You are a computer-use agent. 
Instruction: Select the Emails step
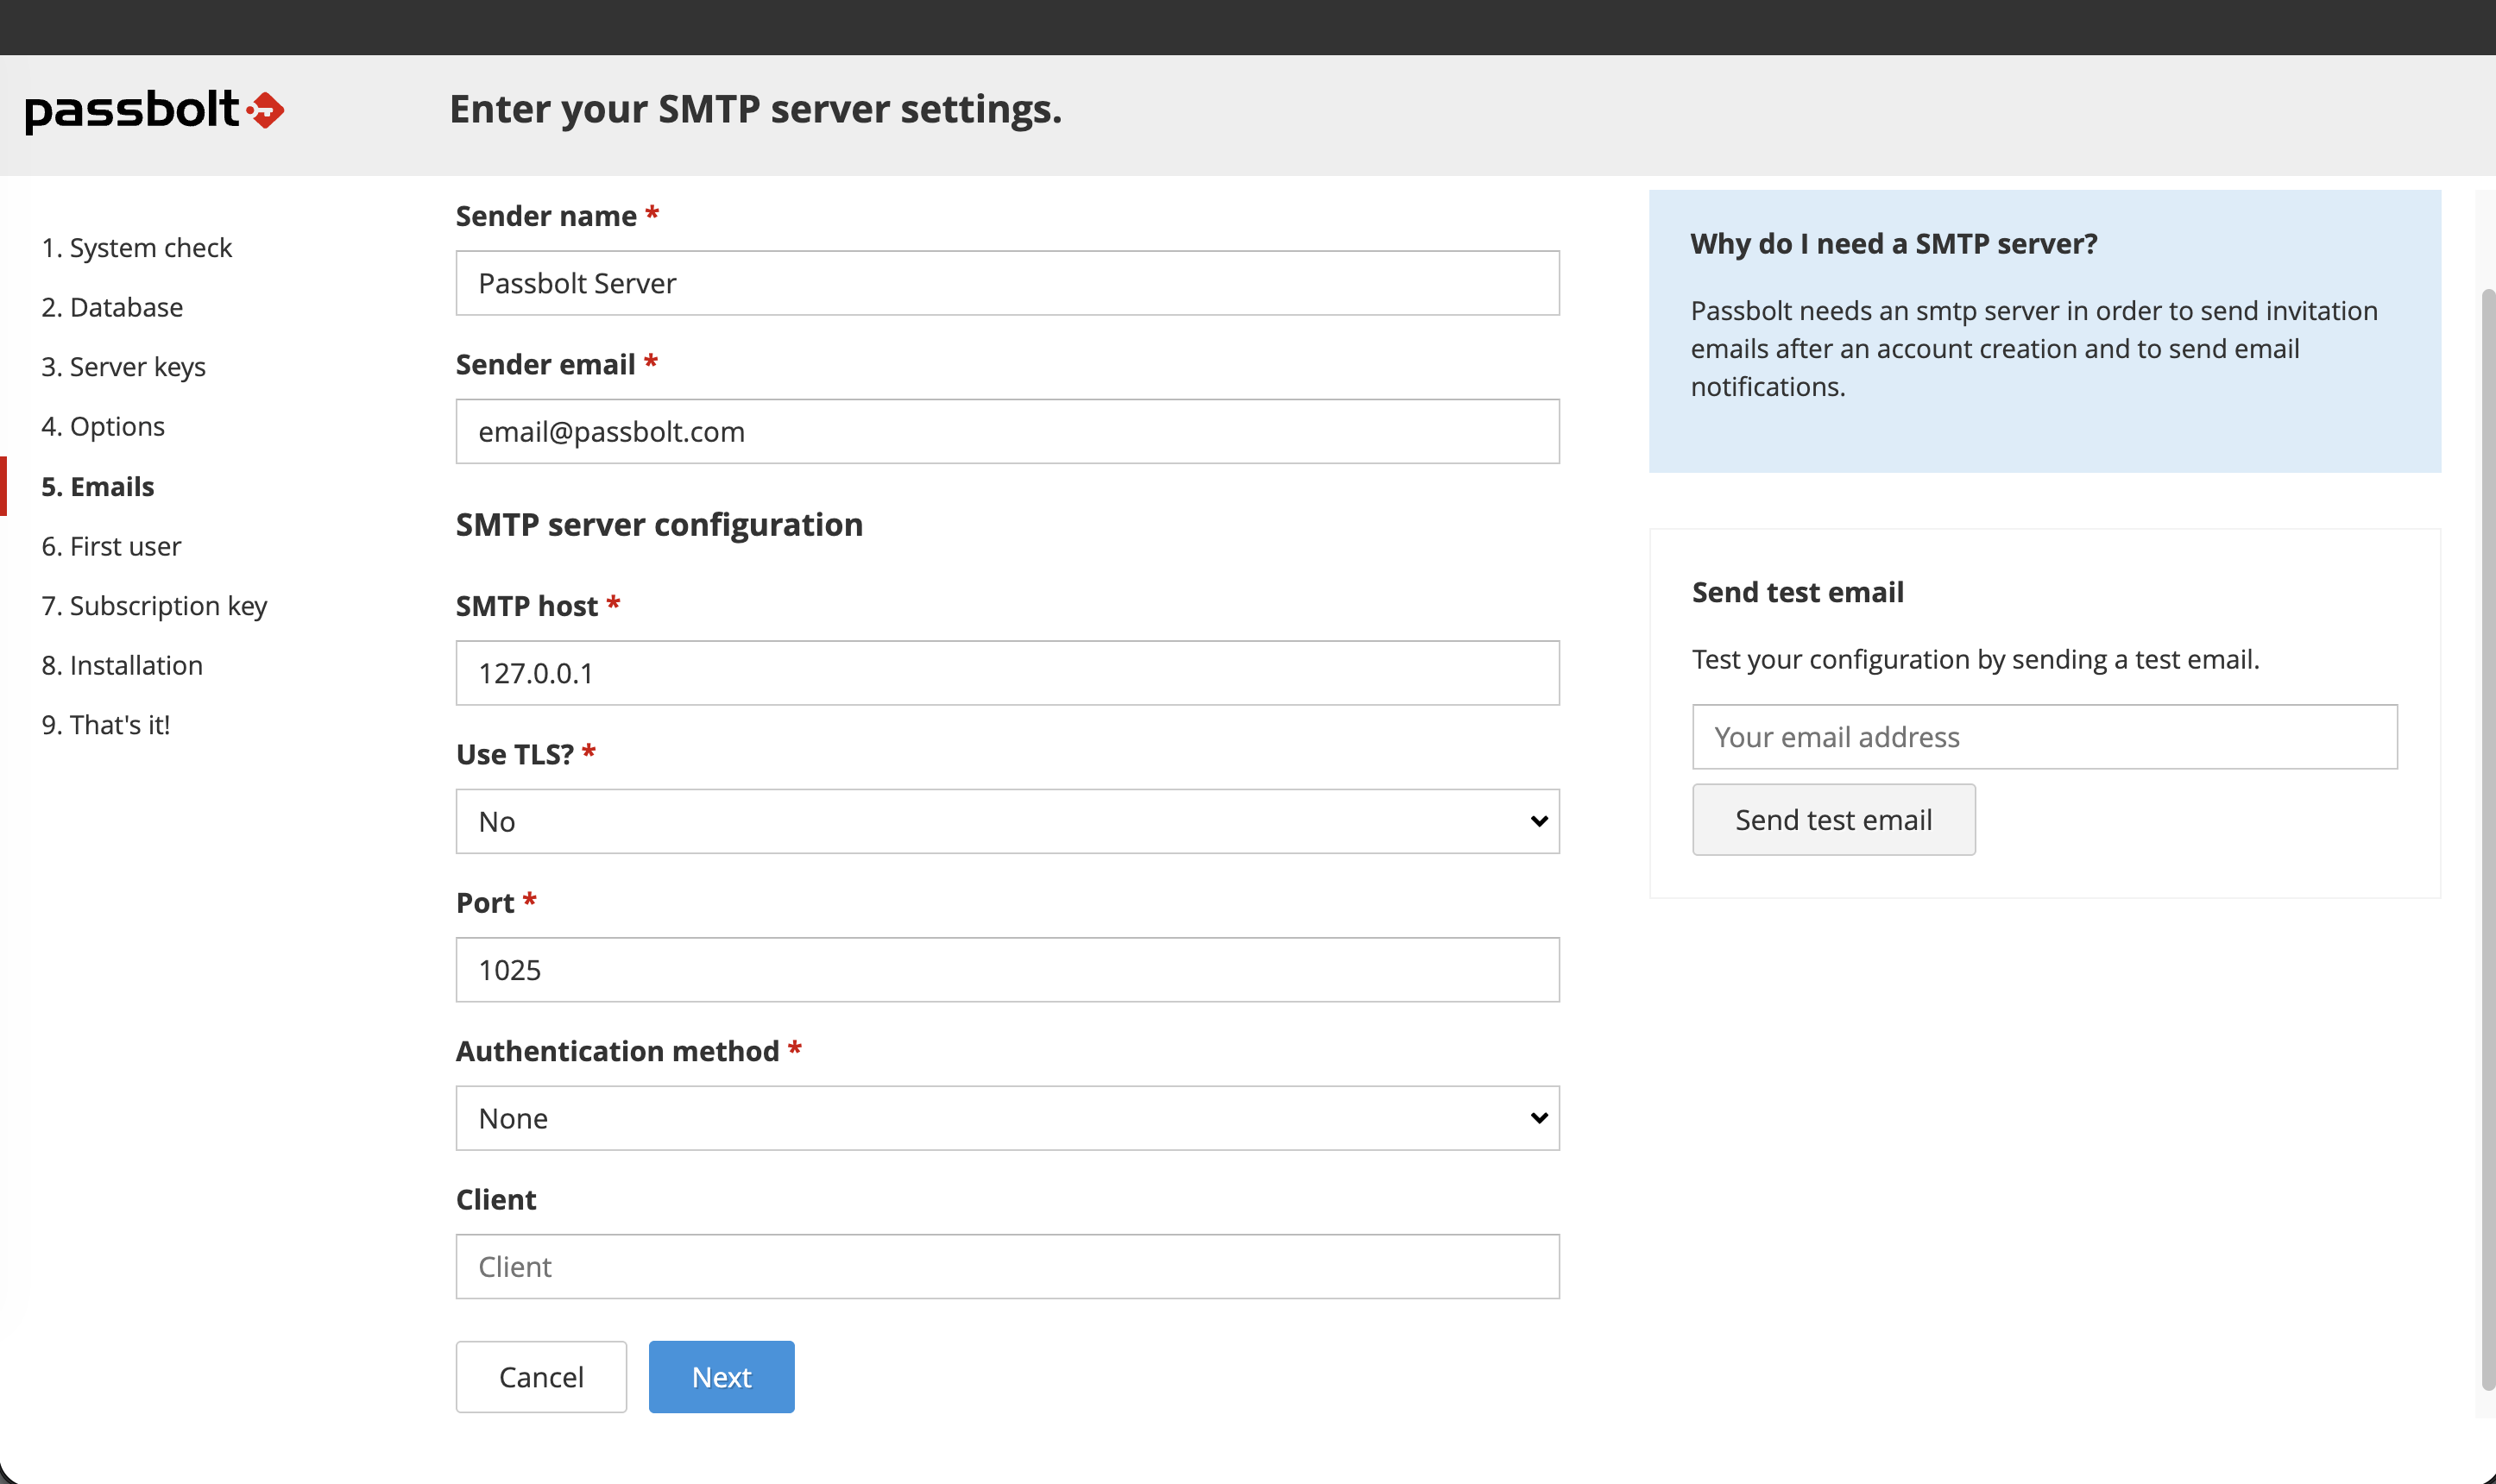pyautogui.click(x=98, y=486)
